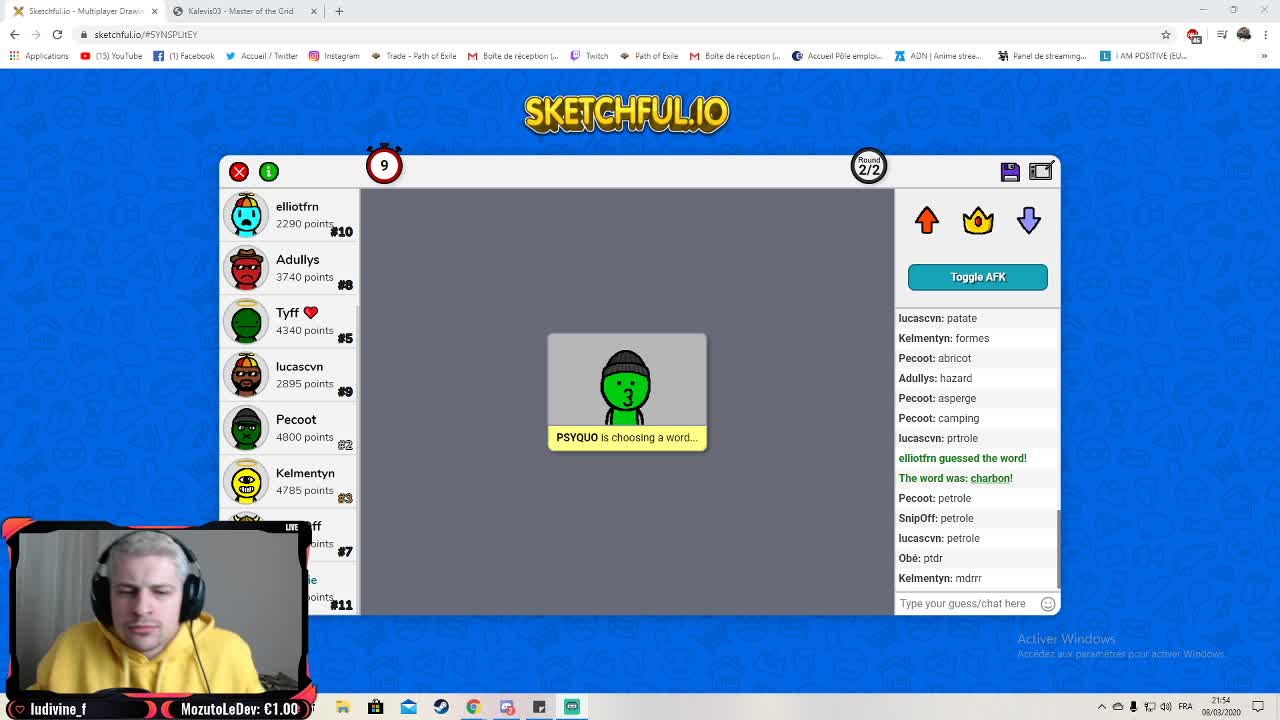Click the Round 2/2 indicator badge
Viewport: 1280px width, 720px height.
click(x=869, y=166)
